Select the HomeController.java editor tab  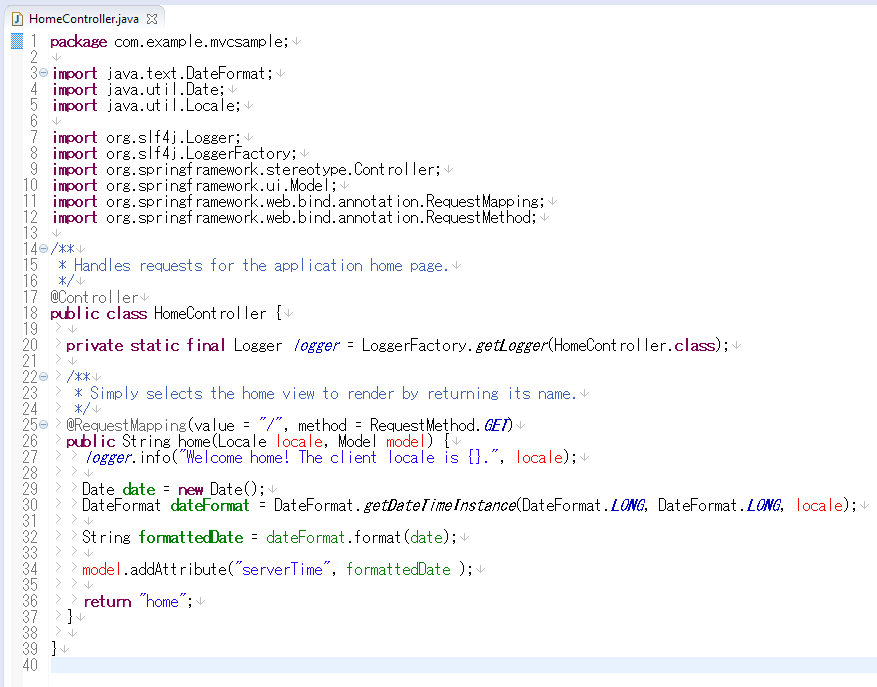84,19
